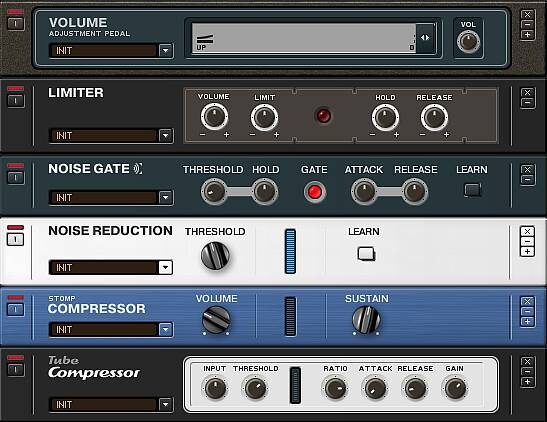Toggle power button on Tube Compressor module
This screenshot has width=547, height=422.
16,370
